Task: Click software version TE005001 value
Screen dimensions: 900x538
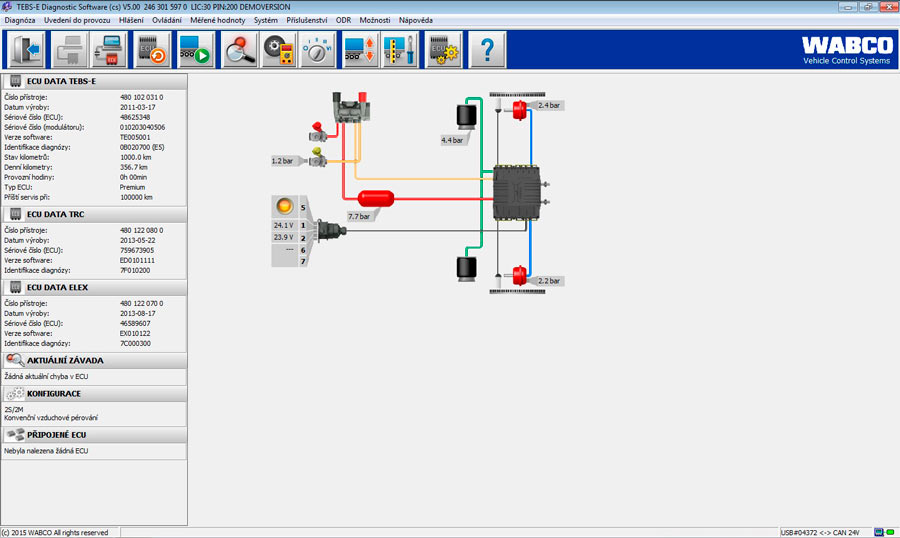Action: (x=135, y=137)
